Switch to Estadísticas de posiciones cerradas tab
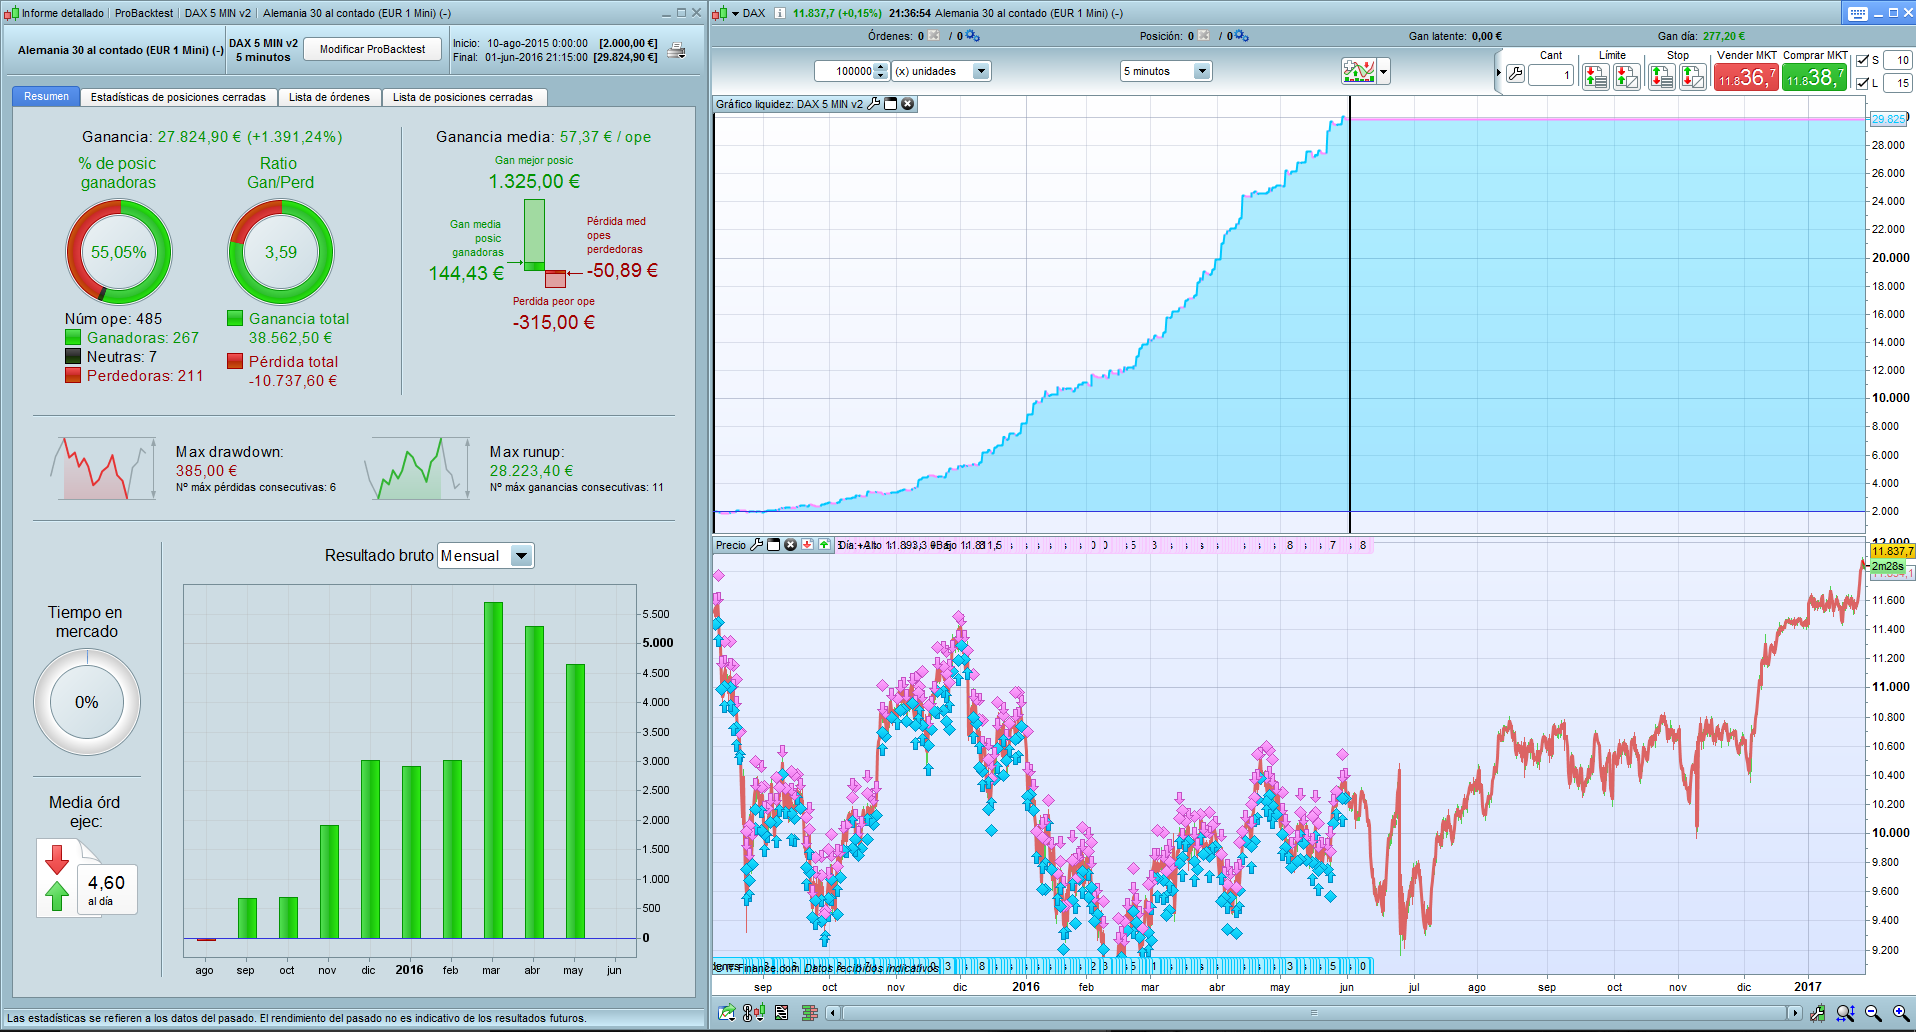This screenshot has height=1032, width=1916. pos(178,97)
